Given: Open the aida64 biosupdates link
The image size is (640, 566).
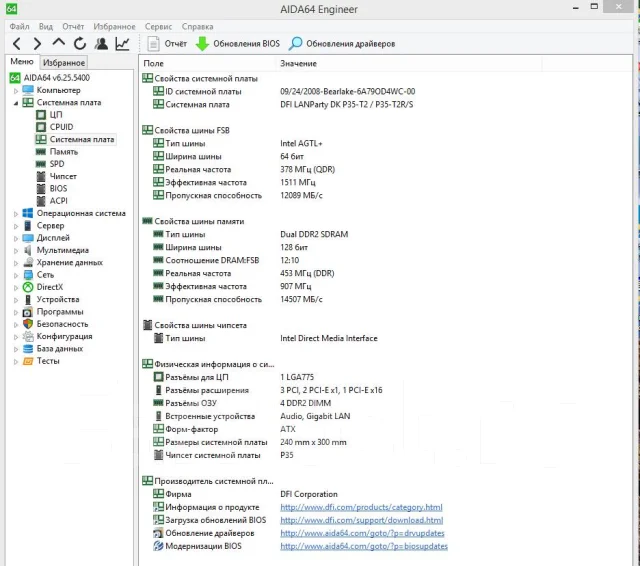Looking at the screenshot, I should pos(364,546).
